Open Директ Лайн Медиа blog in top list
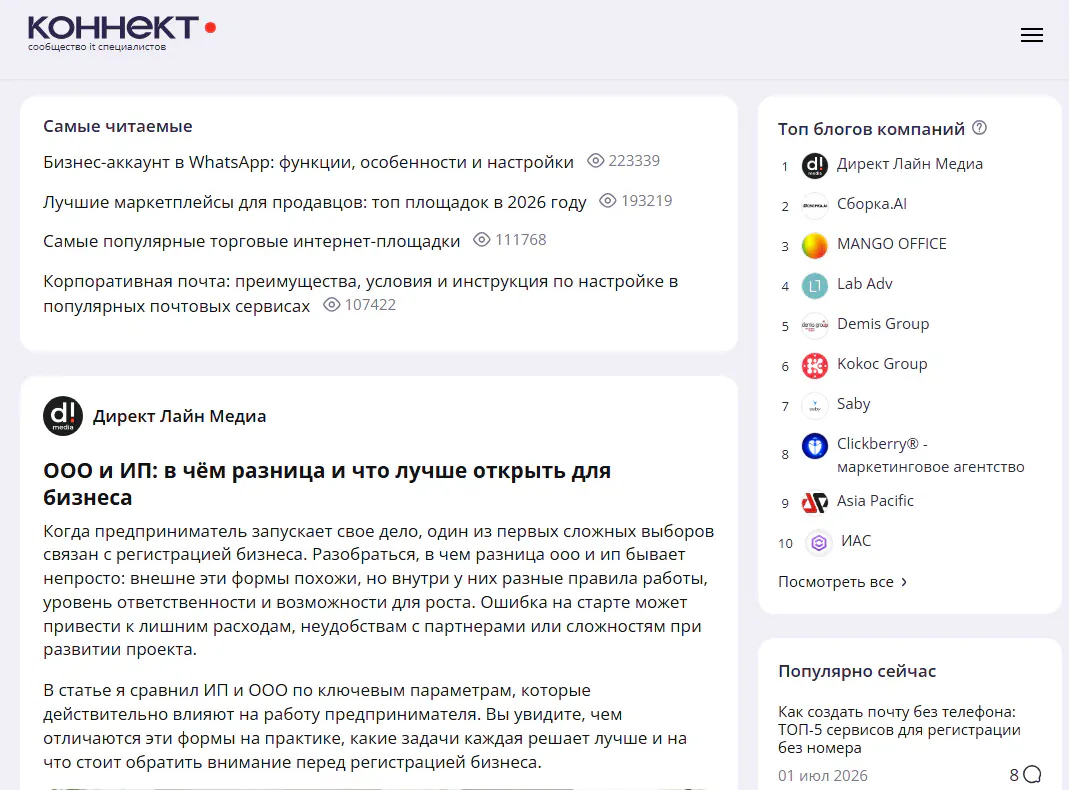The image size is (1070, 790). click(910, 164)
